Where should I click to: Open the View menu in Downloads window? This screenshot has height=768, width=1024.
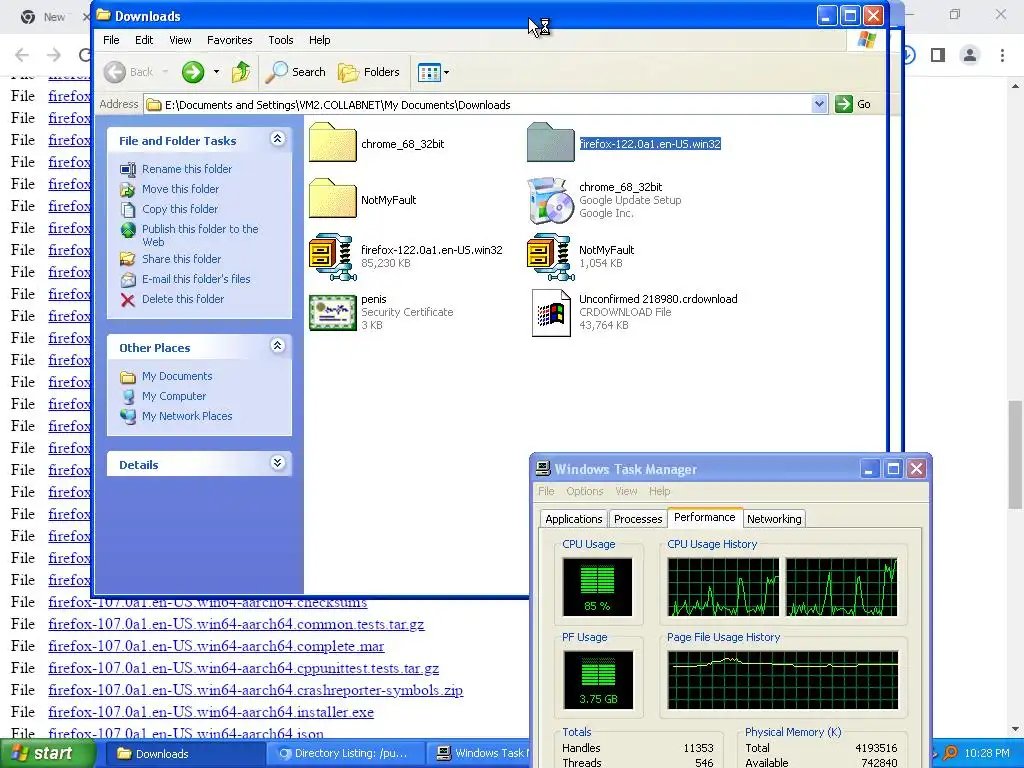coord(180,40)
